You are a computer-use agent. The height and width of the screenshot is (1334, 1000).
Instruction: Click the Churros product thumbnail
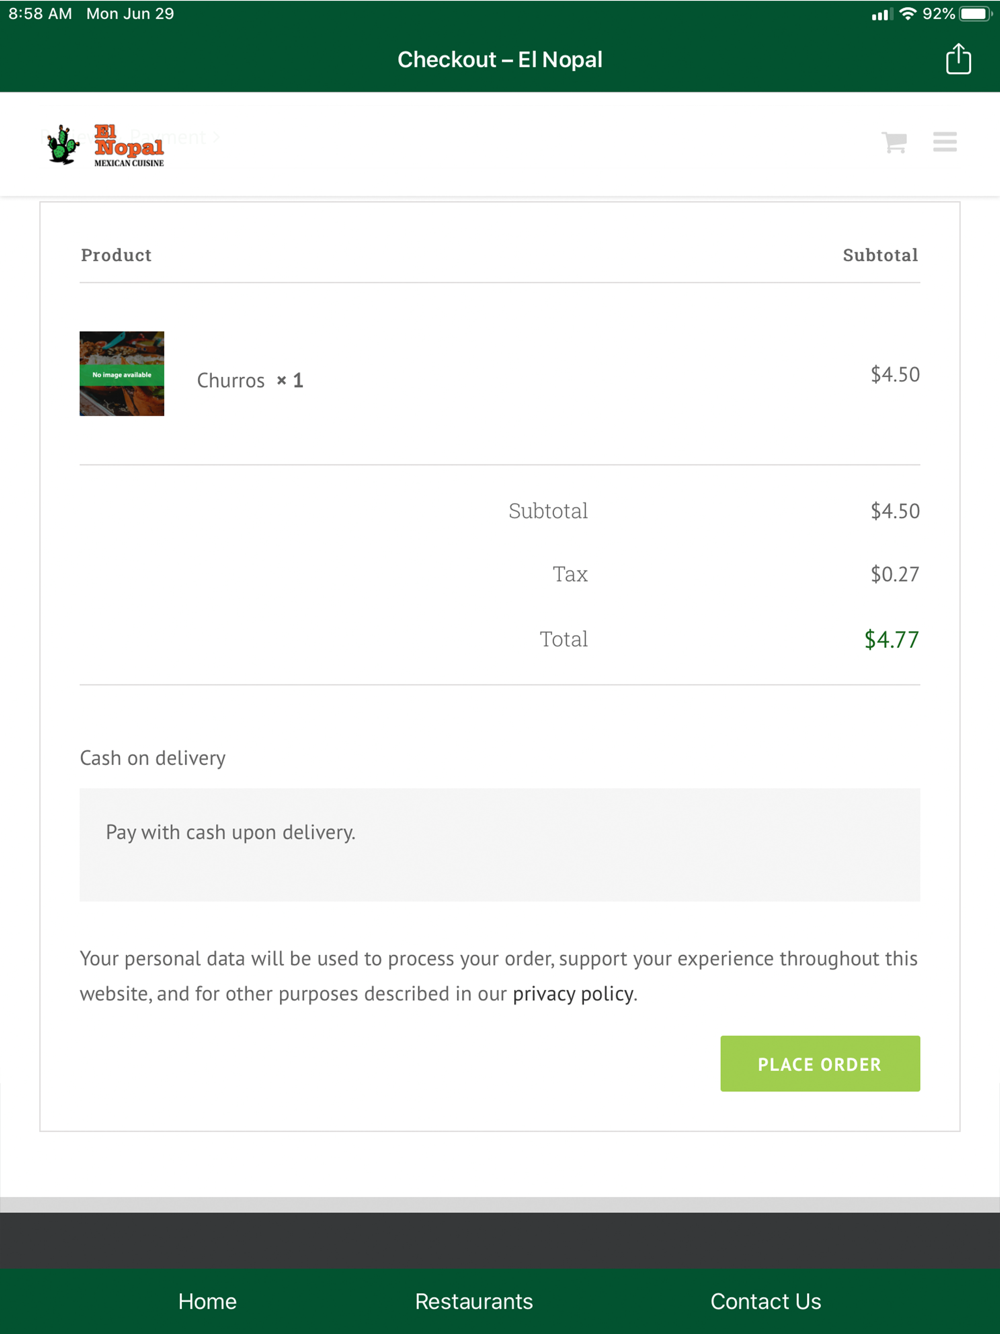pyautogui.click(x=122, y=374)
